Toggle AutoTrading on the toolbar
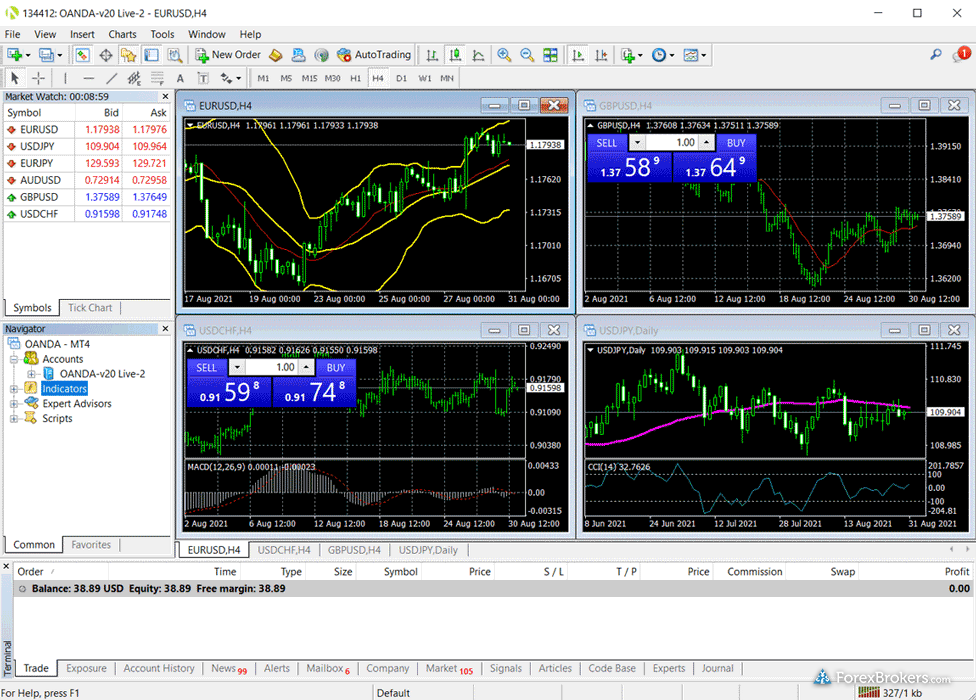 (374, 55)
